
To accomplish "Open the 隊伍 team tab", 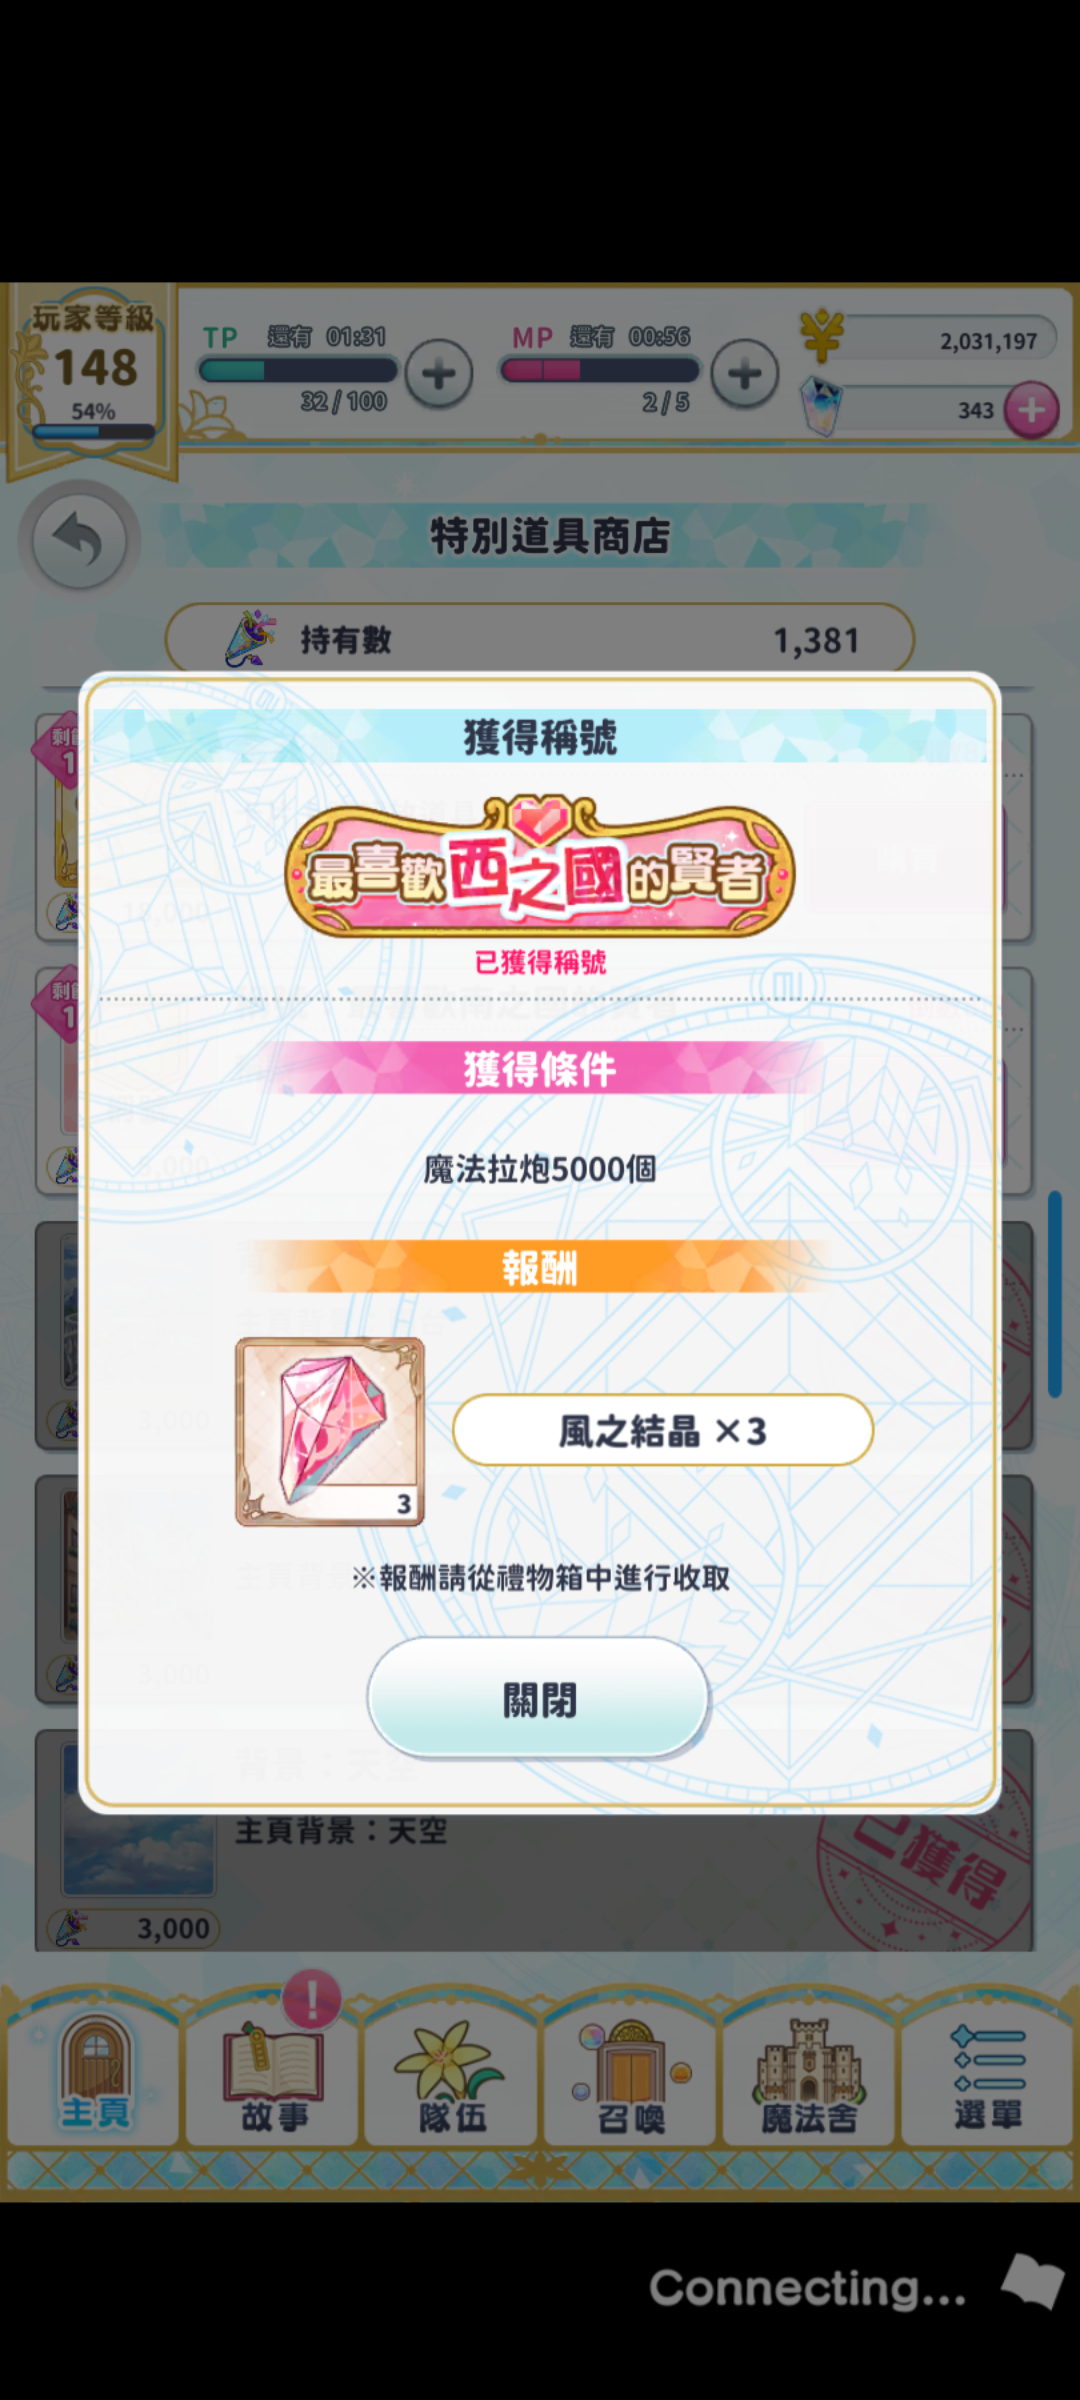I will click(x=452, y=2070).
